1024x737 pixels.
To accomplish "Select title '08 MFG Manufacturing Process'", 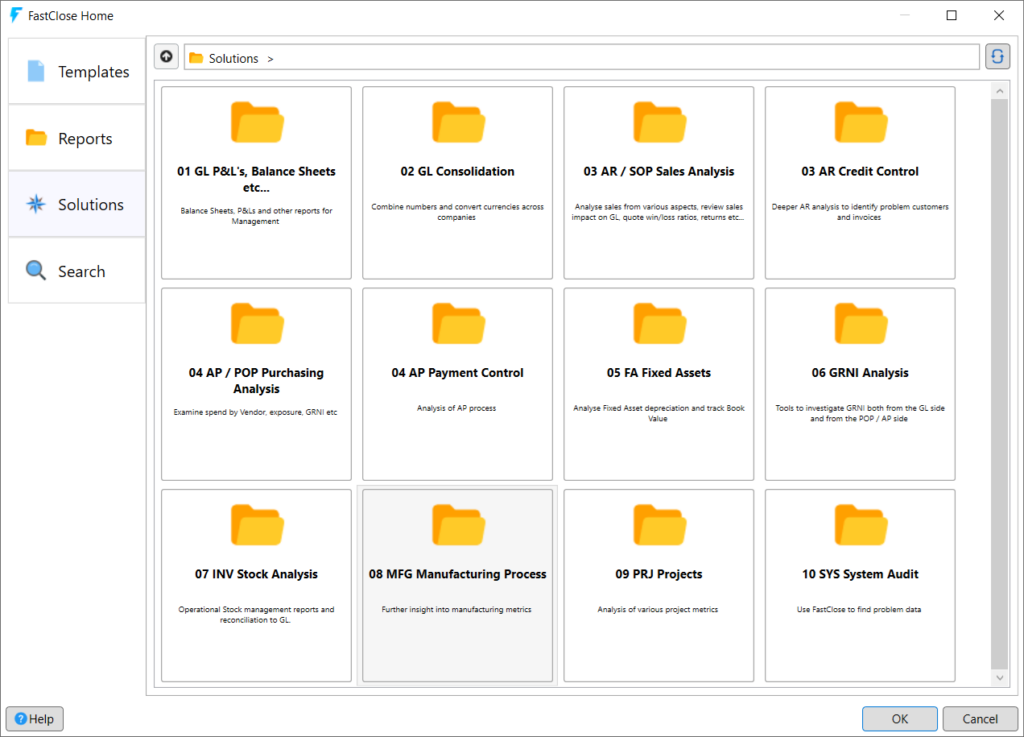I will (458, 574).
